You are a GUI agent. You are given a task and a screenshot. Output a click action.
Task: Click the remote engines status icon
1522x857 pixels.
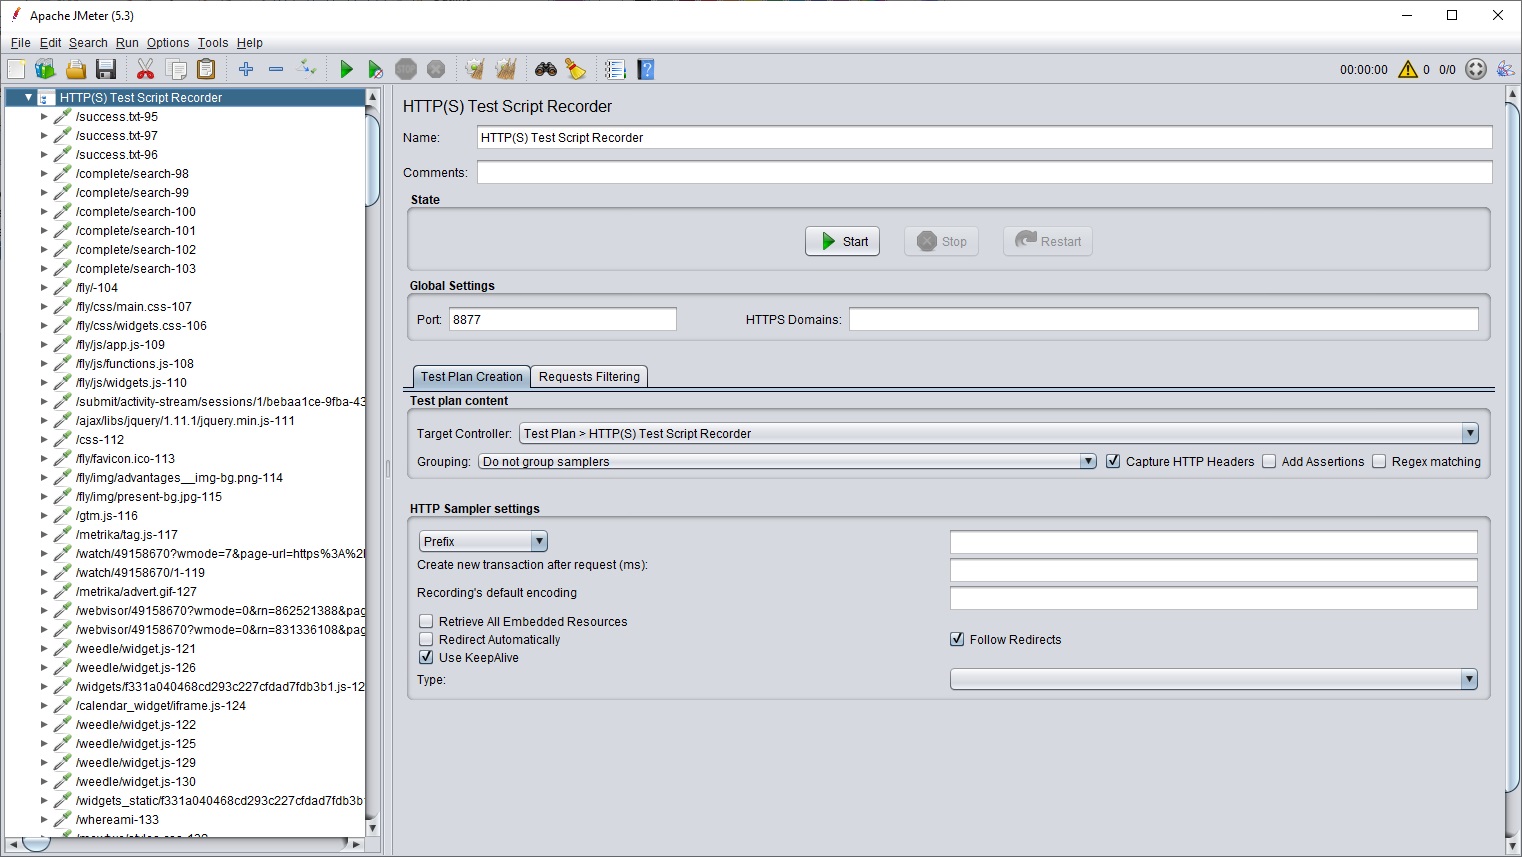coord(1505,69)
